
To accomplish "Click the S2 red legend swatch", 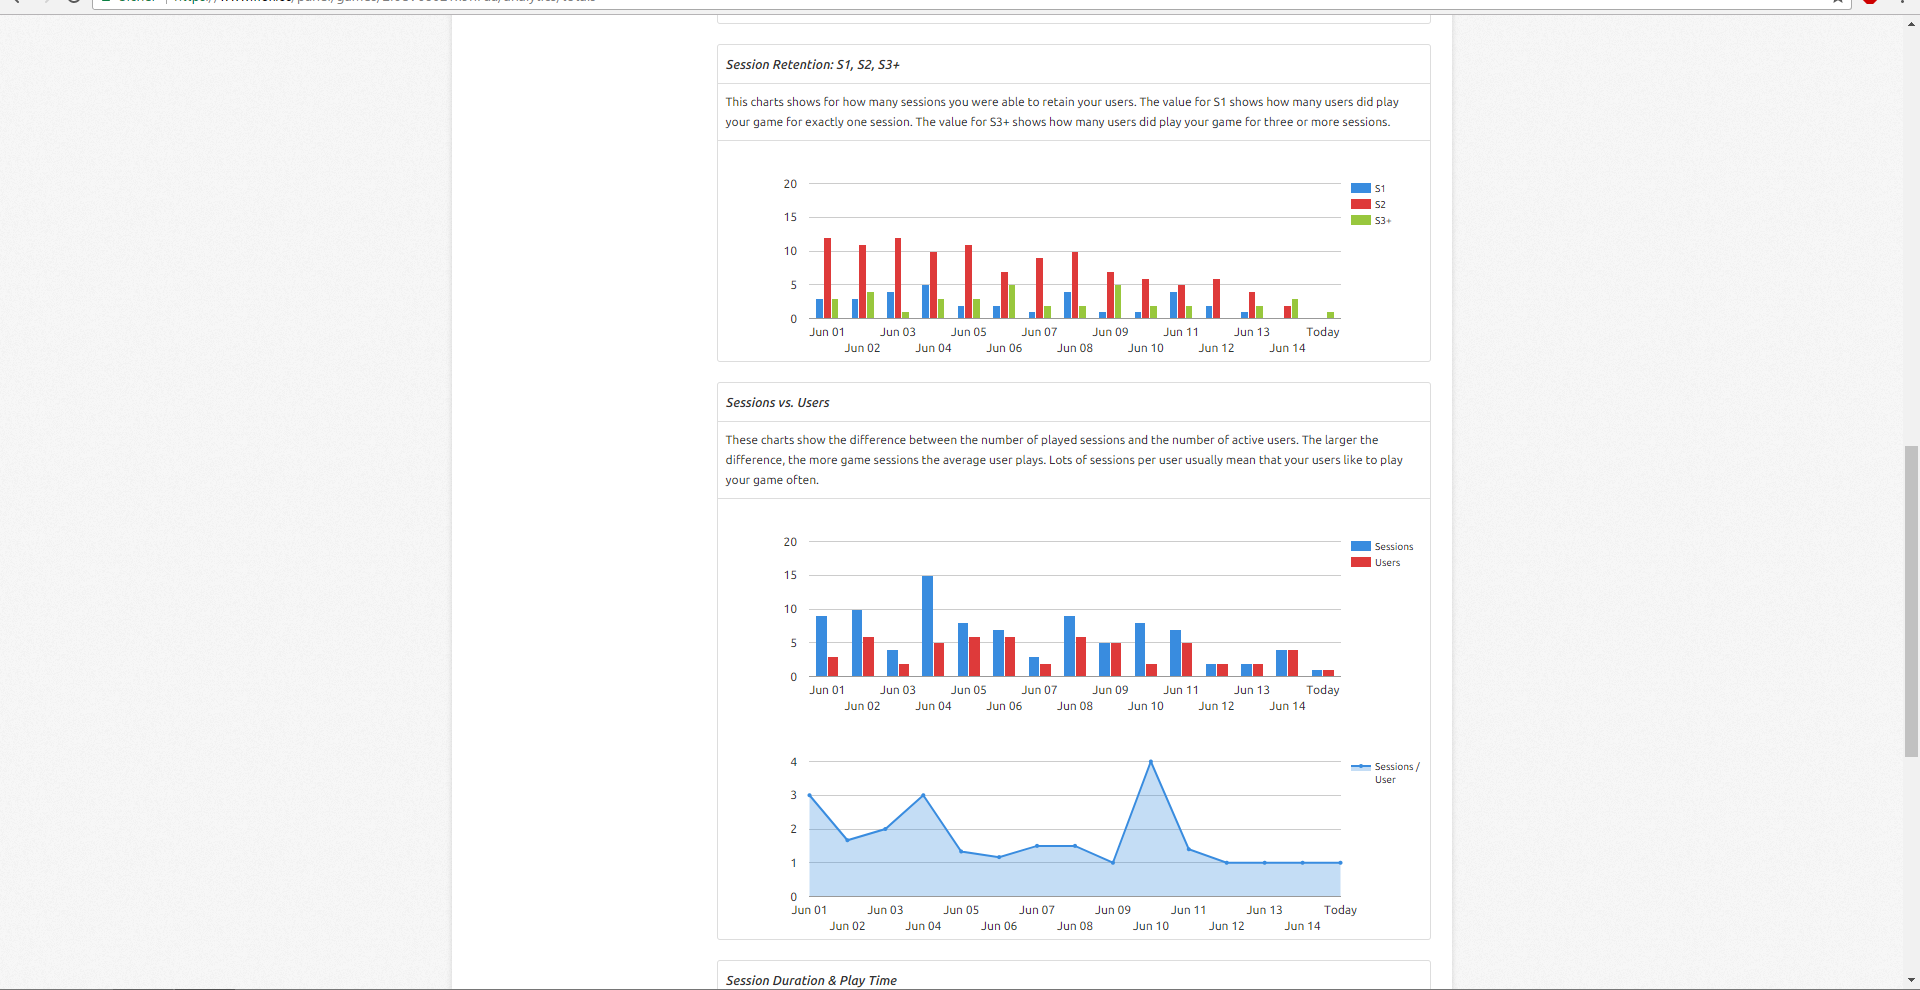I will (1360, 204).
